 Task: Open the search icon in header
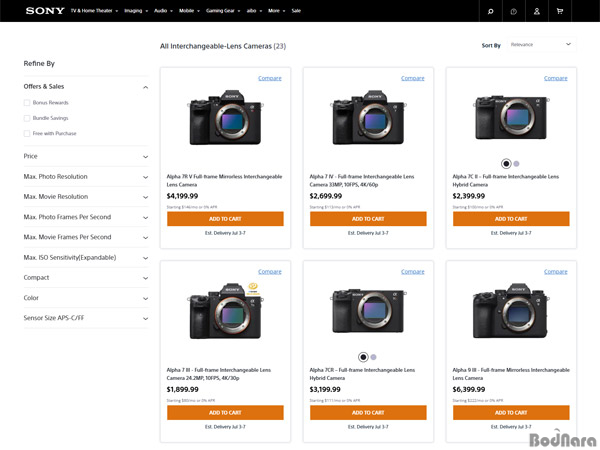point(491,11)
